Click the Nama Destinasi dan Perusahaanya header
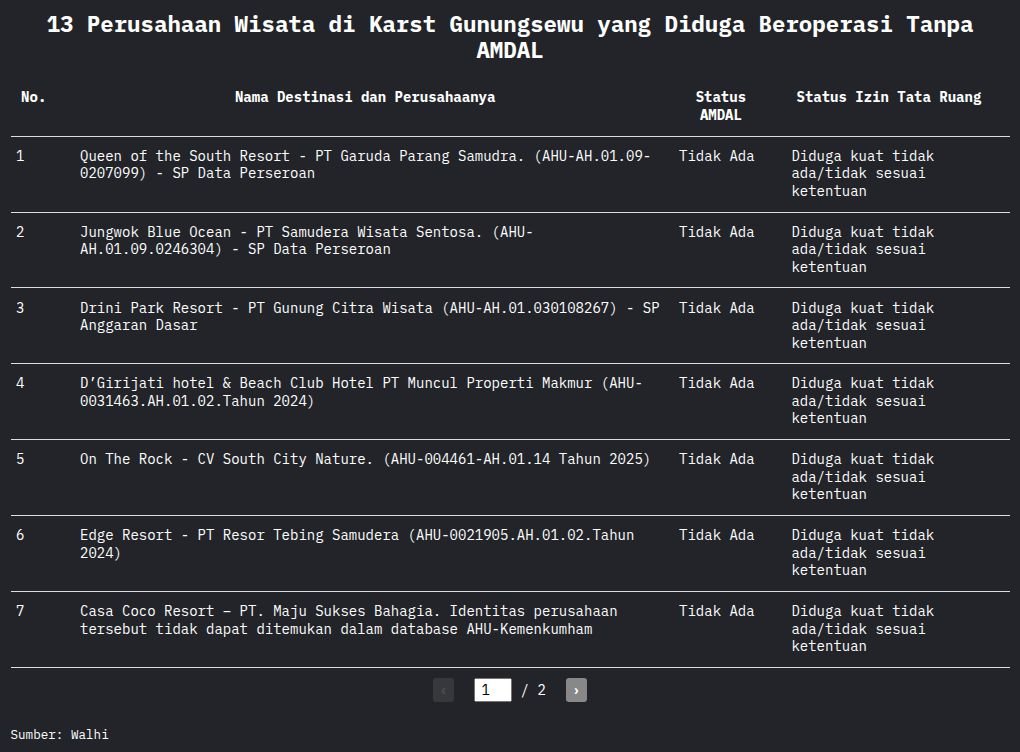 pyautogui.click(x=365, y=97)
